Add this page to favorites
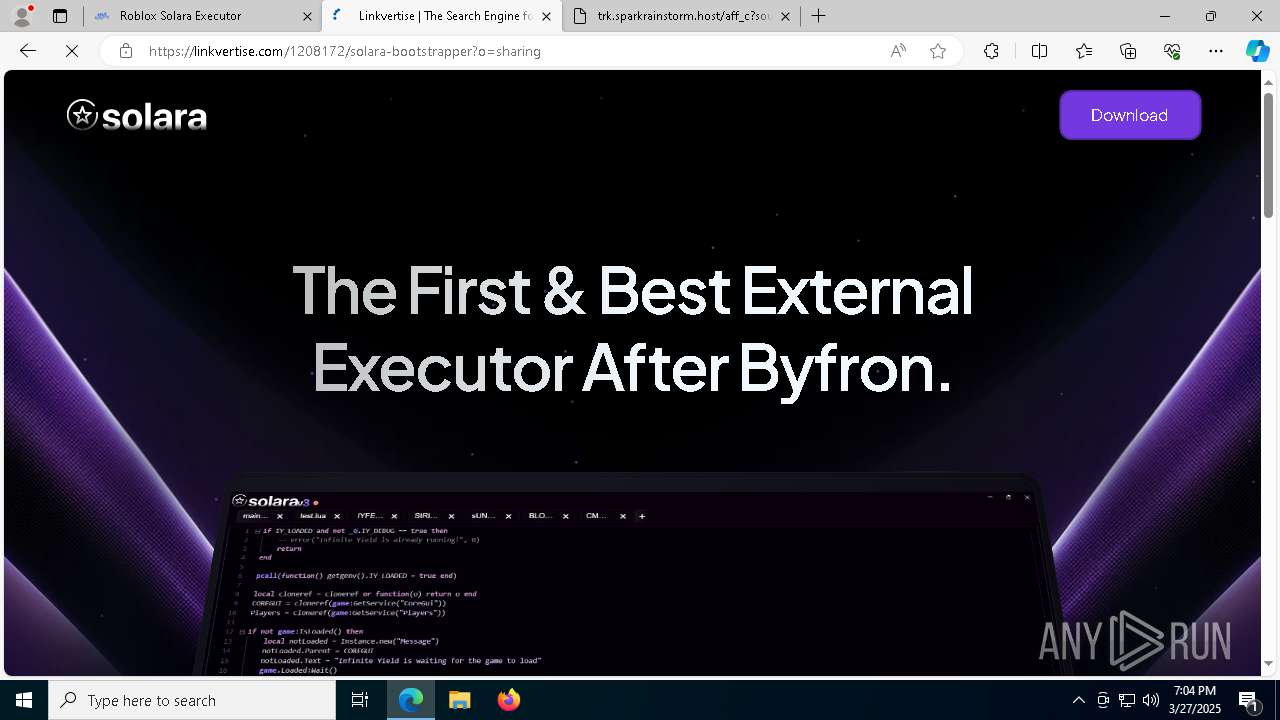This screenshot has width=1280, height=720. [x=938, y=51]
